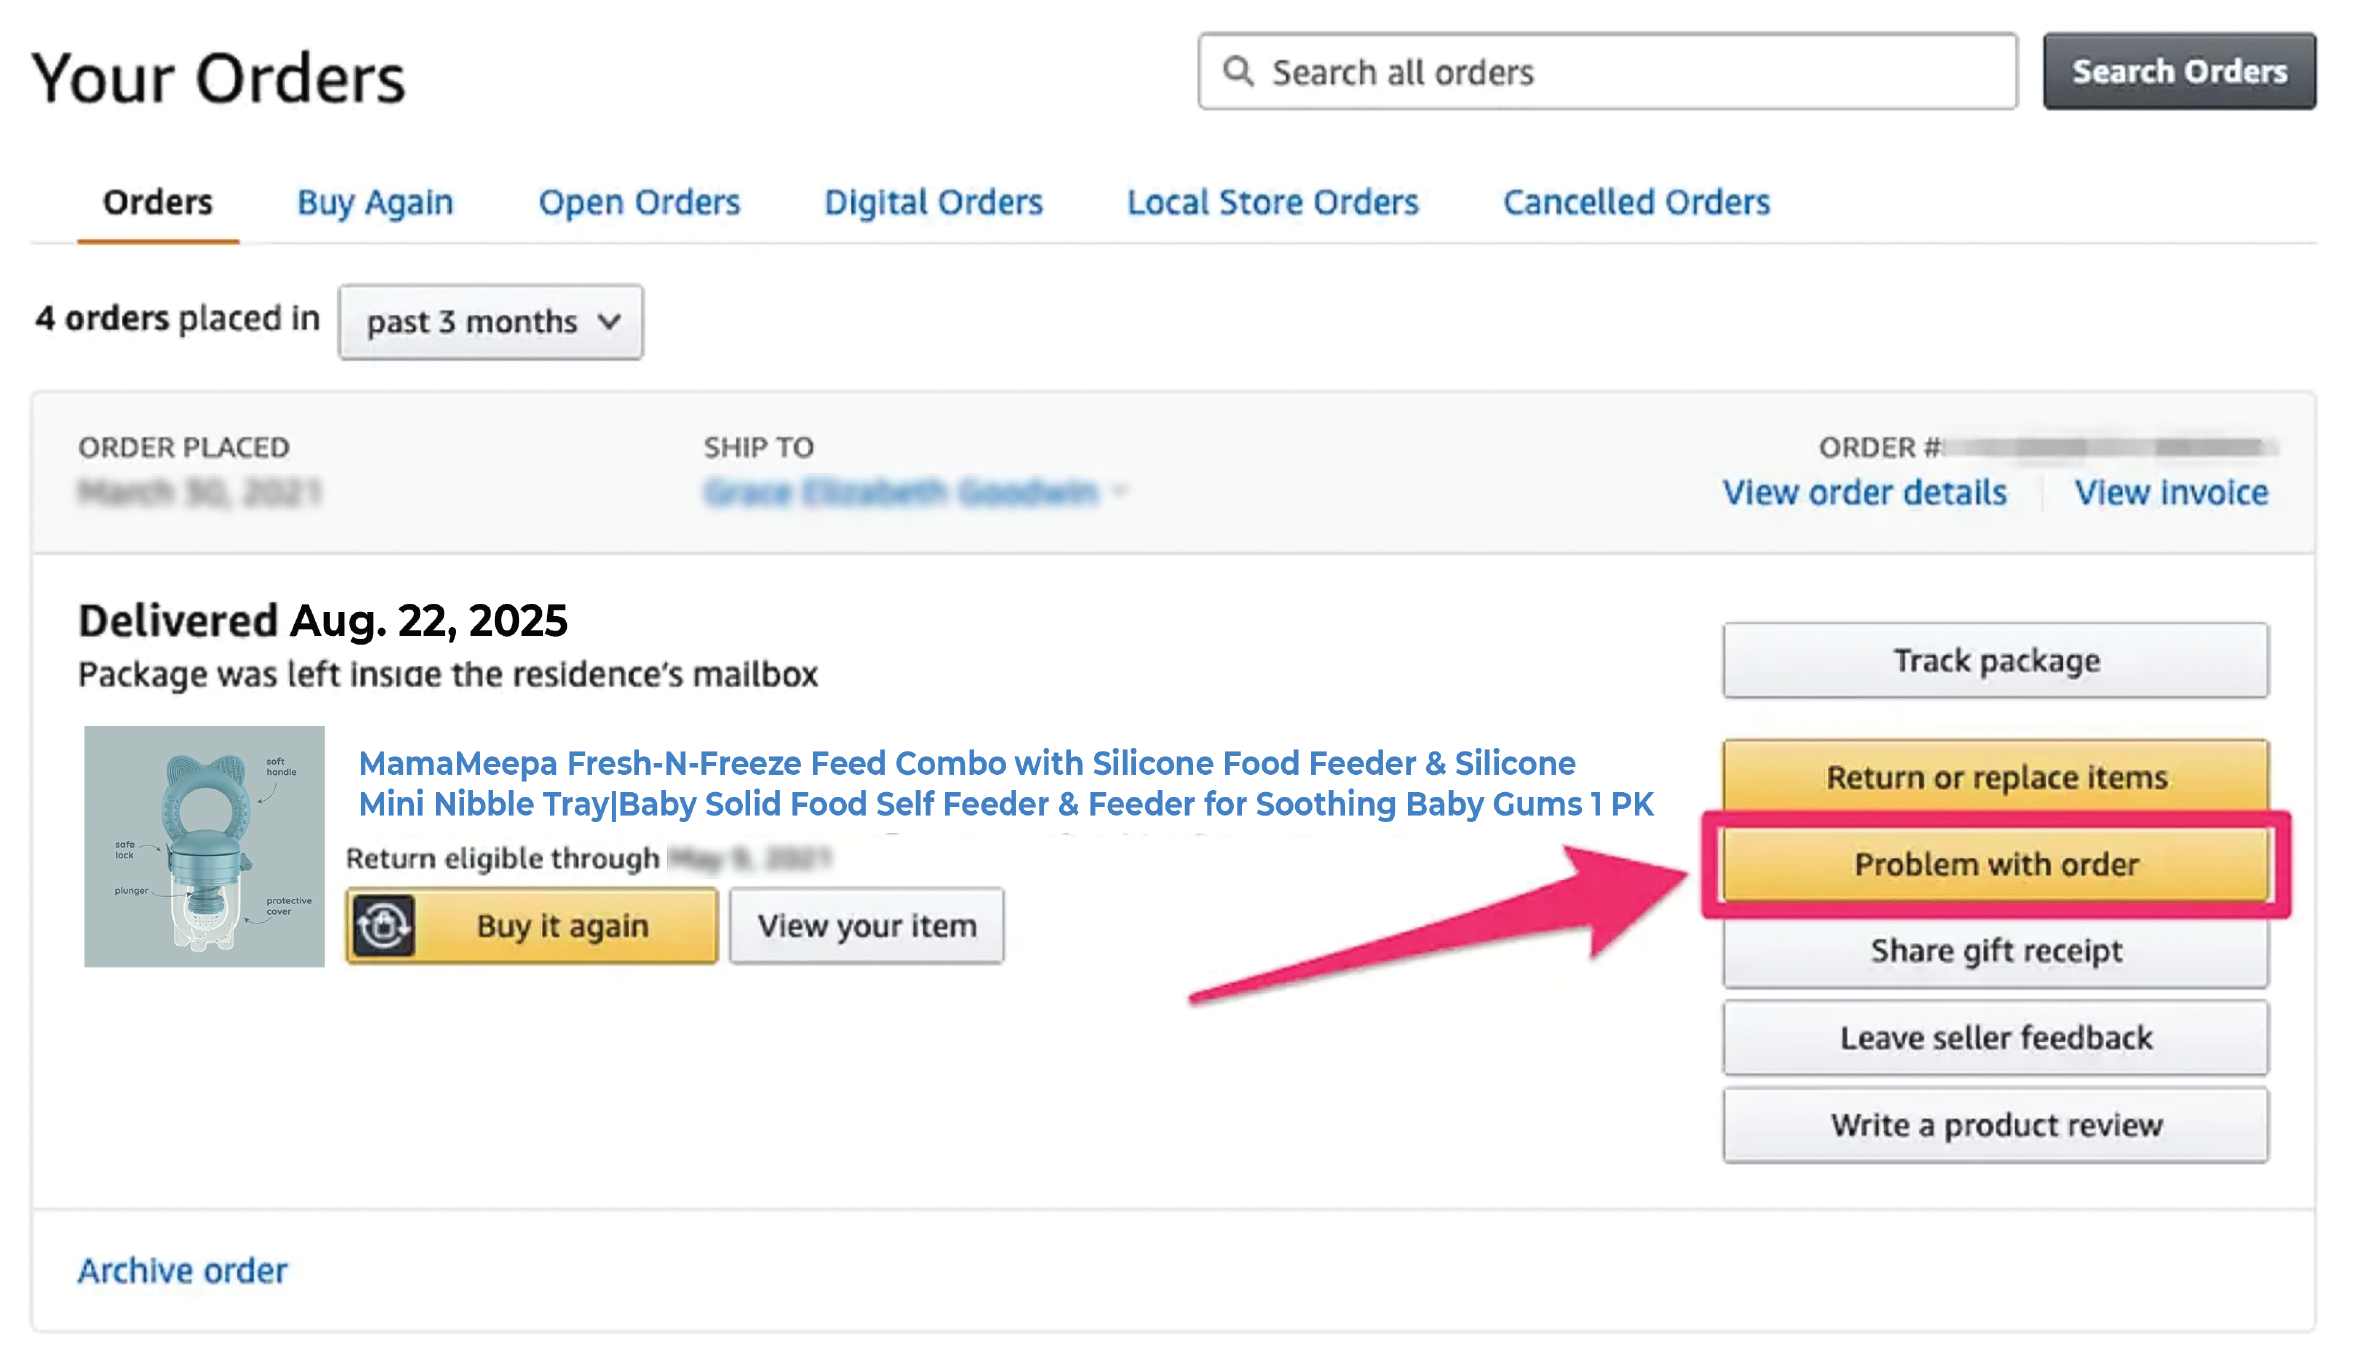Image resolution: width=2354 pixels, height=1359 pixels.
Task: Open the View invoice link
Action: pos(2171,492)
